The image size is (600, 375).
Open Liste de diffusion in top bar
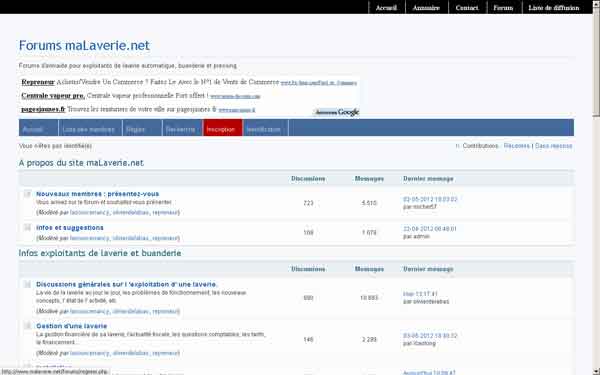coord(554,8)
